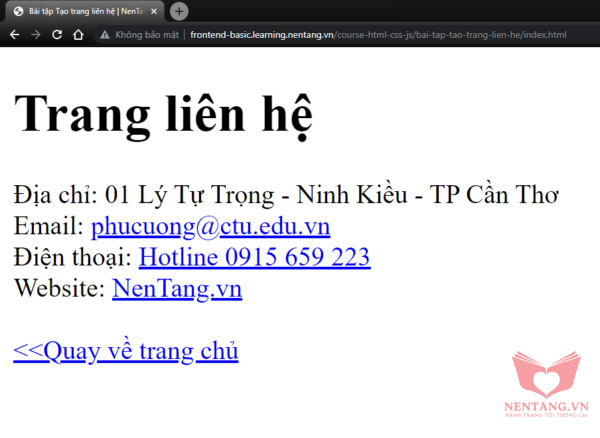Screen dimensions: 600x438
Task: Visit the NenTang.vn website link
Action: coord(177,288)
